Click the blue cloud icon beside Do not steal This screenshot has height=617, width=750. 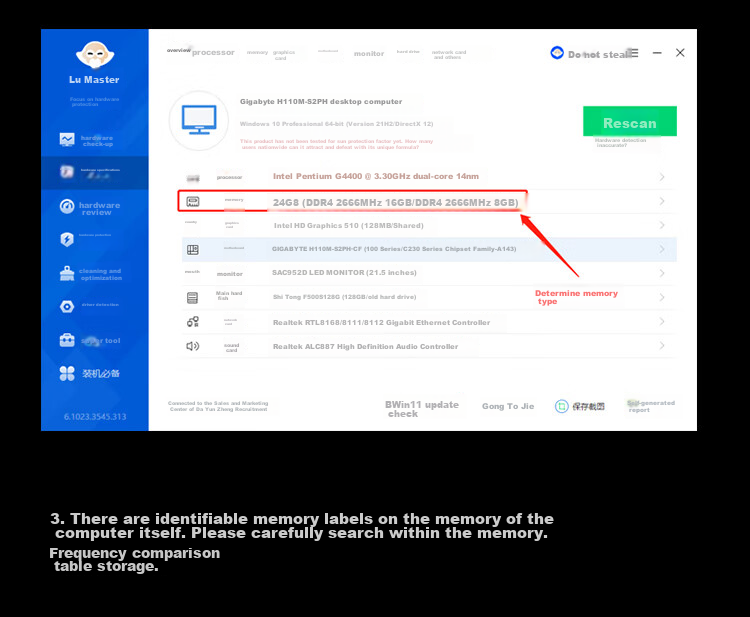coord(557,53)
